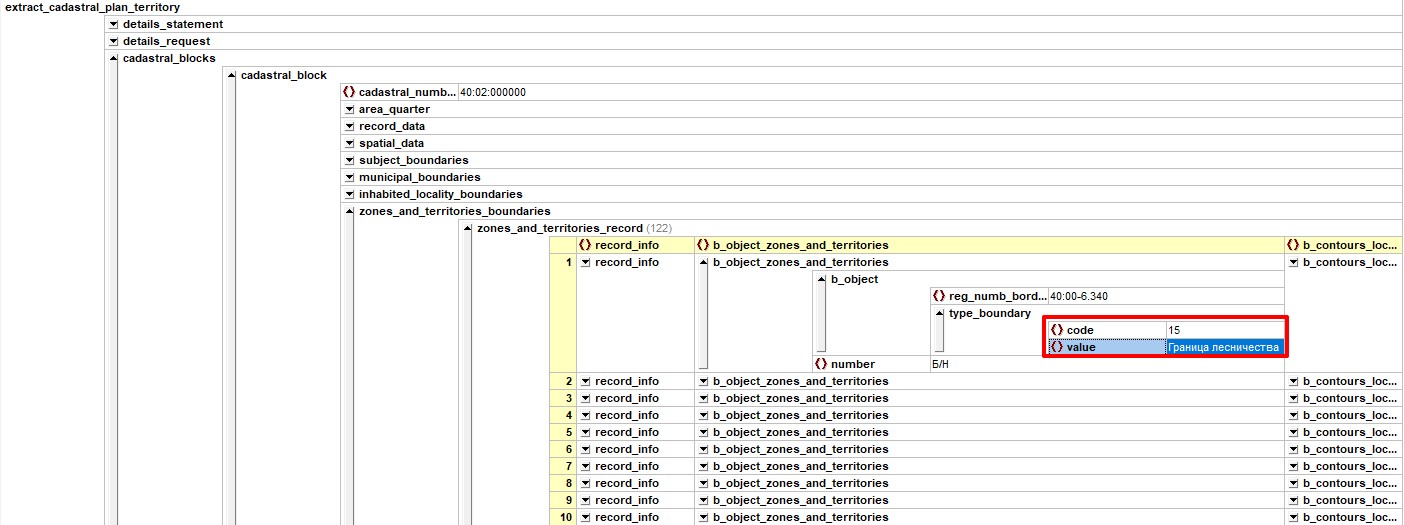Expand b_object_zones_and_territories in row 3
This screenshot has width=1404, height=525.
point(703,398)
